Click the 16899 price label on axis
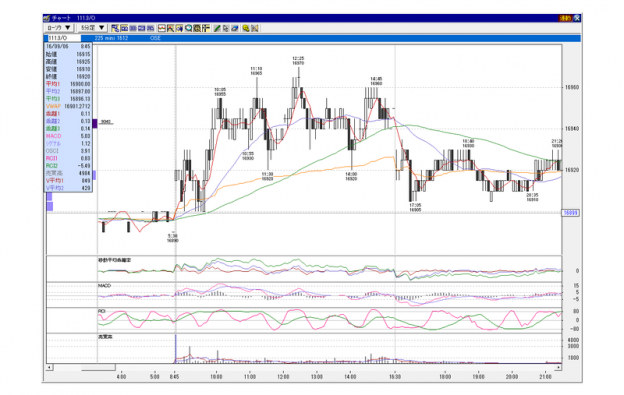 coord(570,213)
